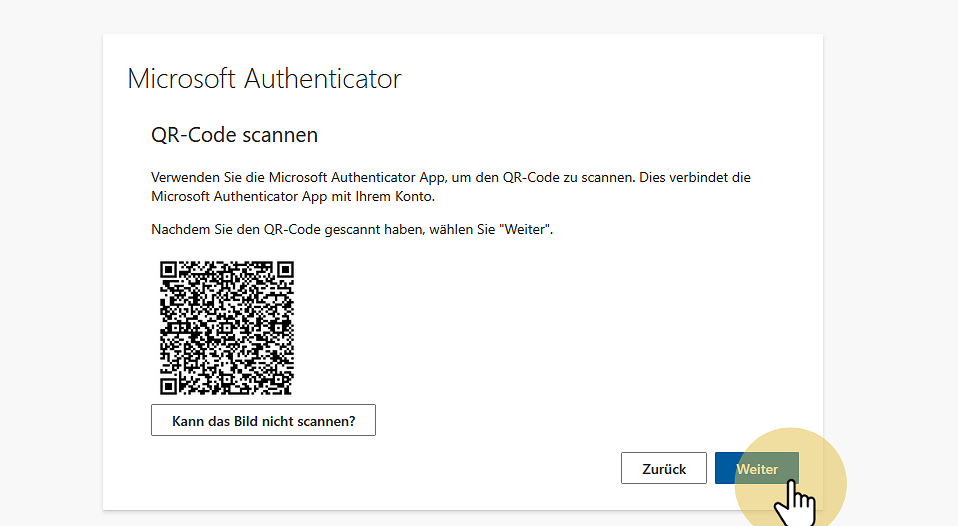Click the QR code's top-left finder square

click(169, 270)
